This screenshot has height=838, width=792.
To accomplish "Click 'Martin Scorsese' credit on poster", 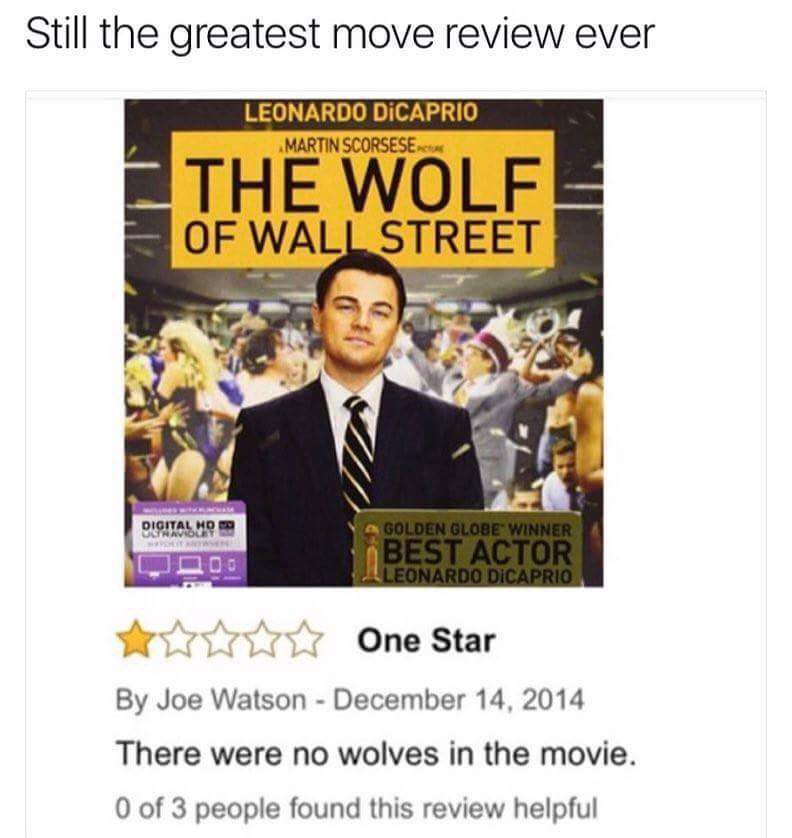I will coord(350,145).
